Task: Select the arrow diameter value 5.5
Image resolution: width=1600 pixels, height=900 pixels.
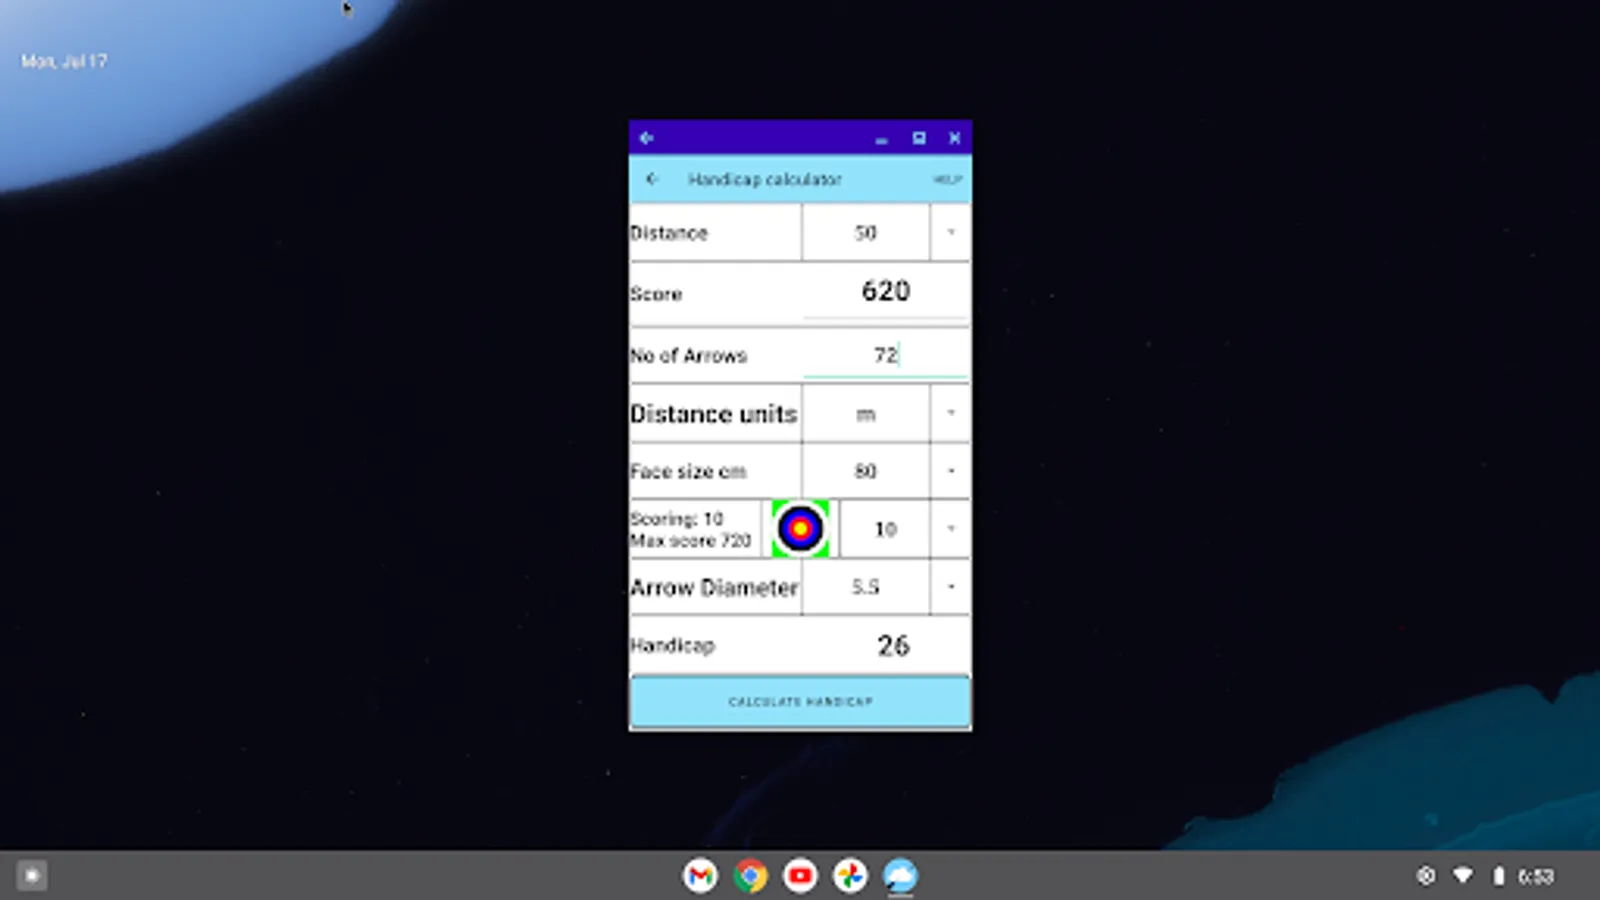Action: click(x=866, y=587)
